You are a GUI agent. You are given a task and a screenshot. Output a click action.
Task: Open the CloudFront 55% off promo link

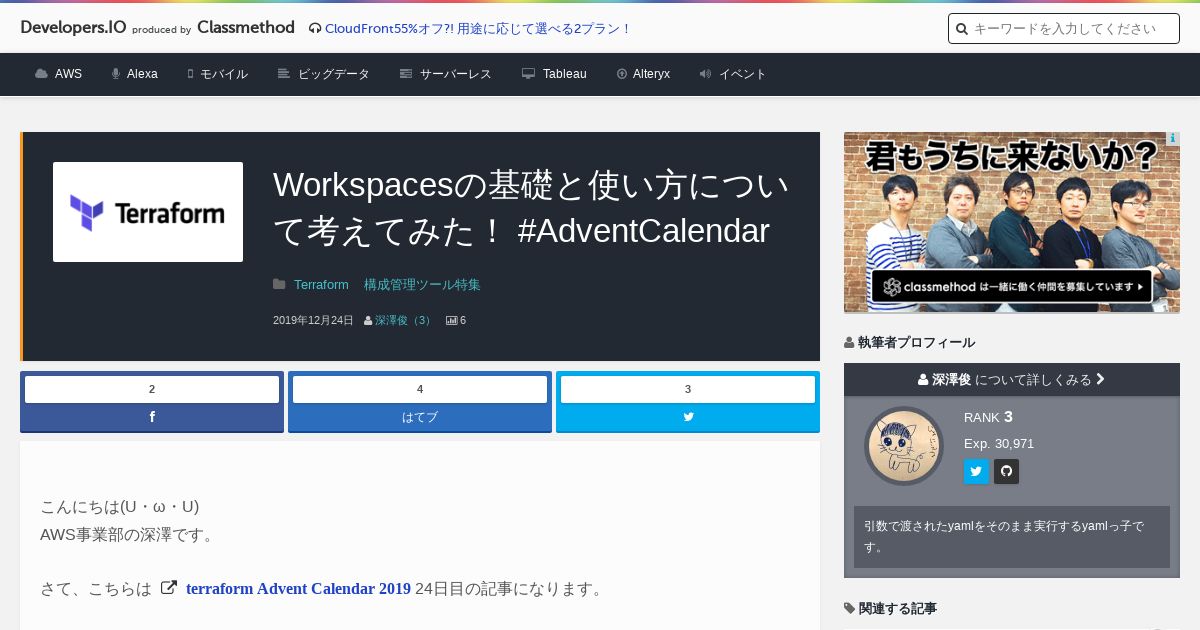(478, 29)
